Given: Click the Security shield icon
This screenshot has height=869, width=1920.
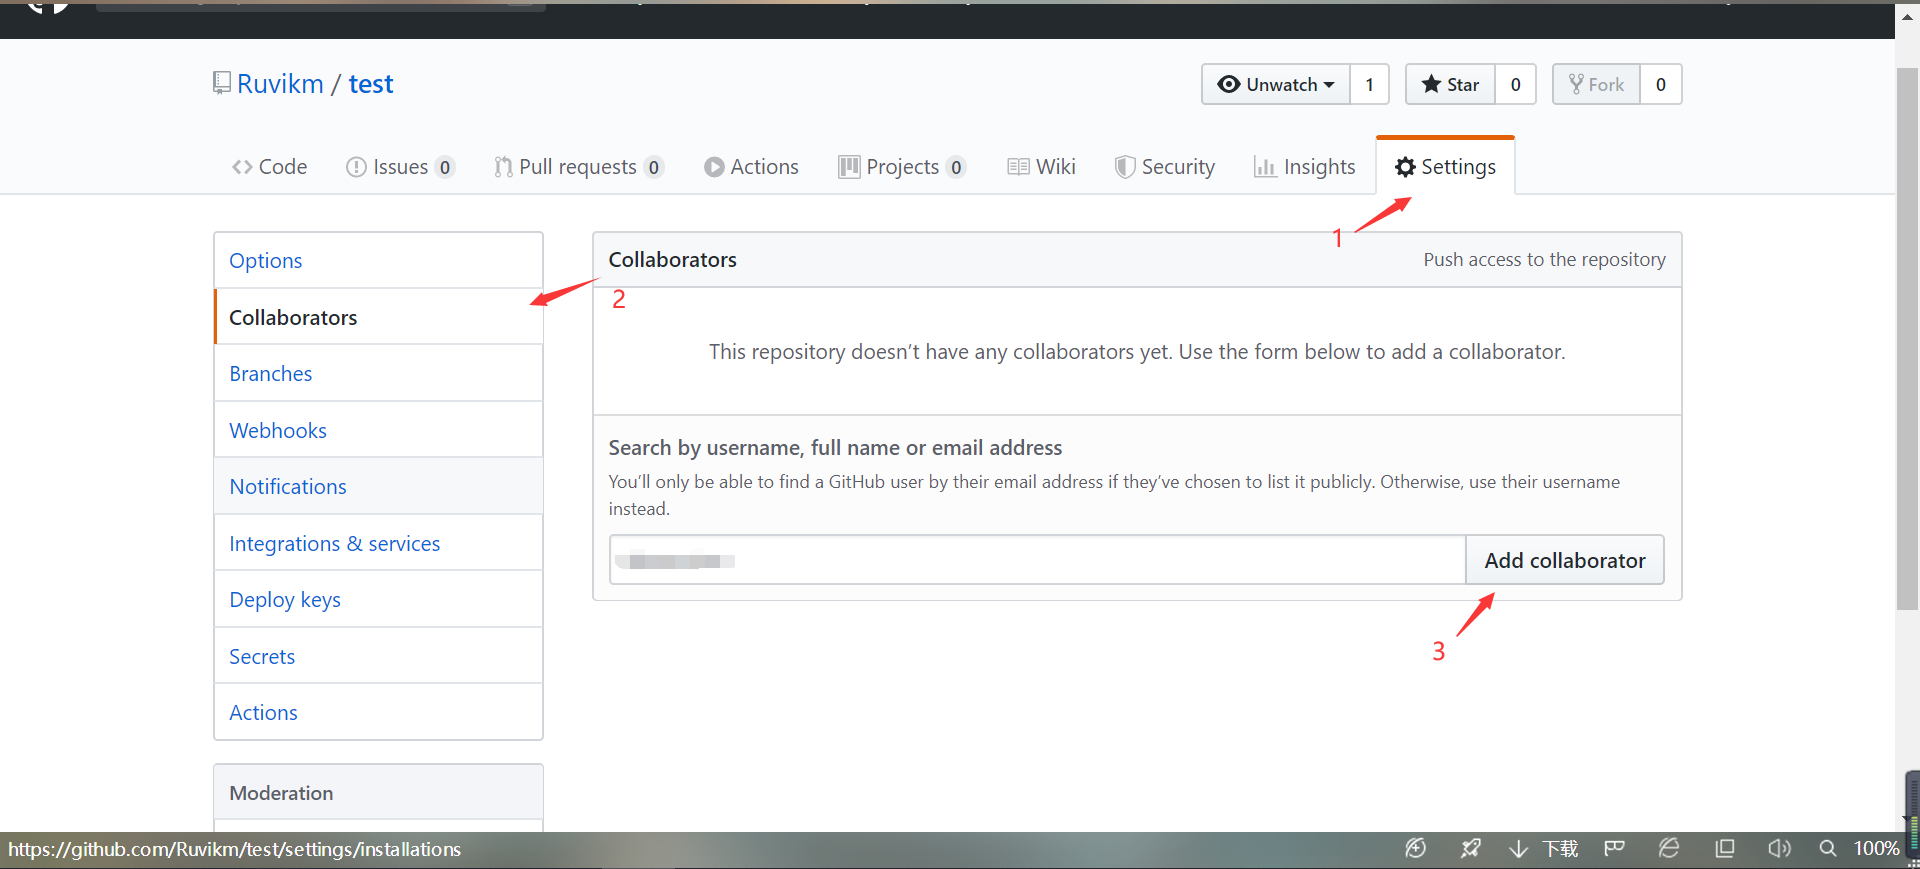Looking at the screenshot, I should (1125, 167).
